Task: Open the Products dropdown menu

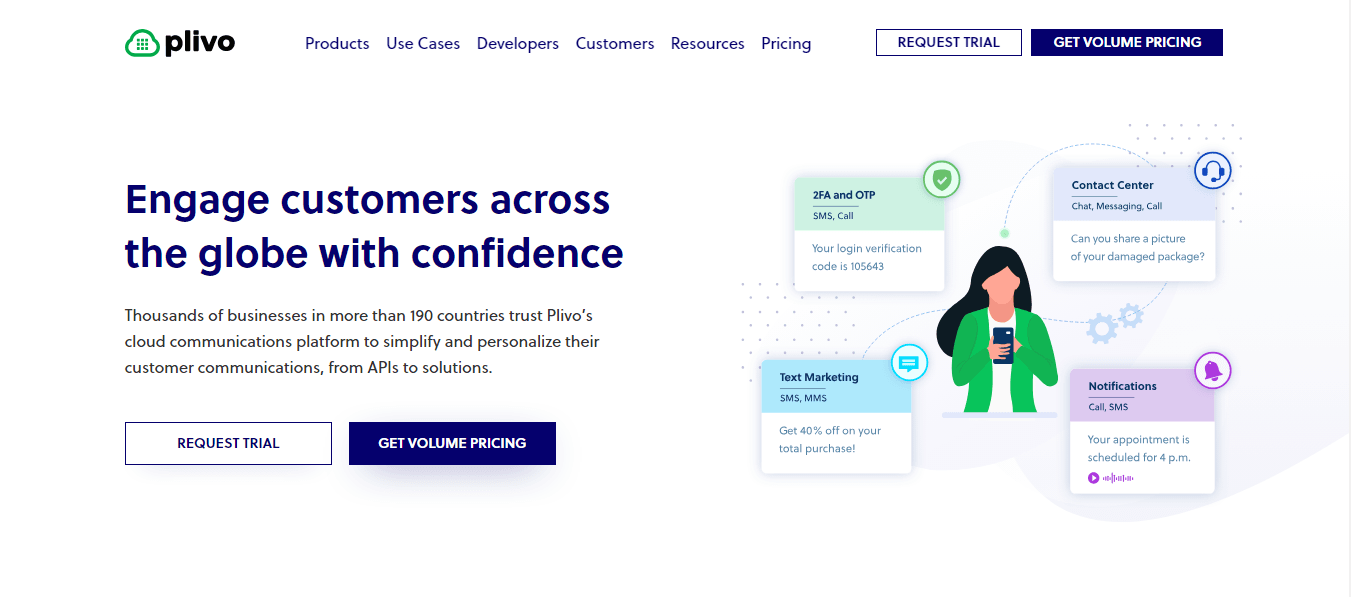Action: click(337, 43)
